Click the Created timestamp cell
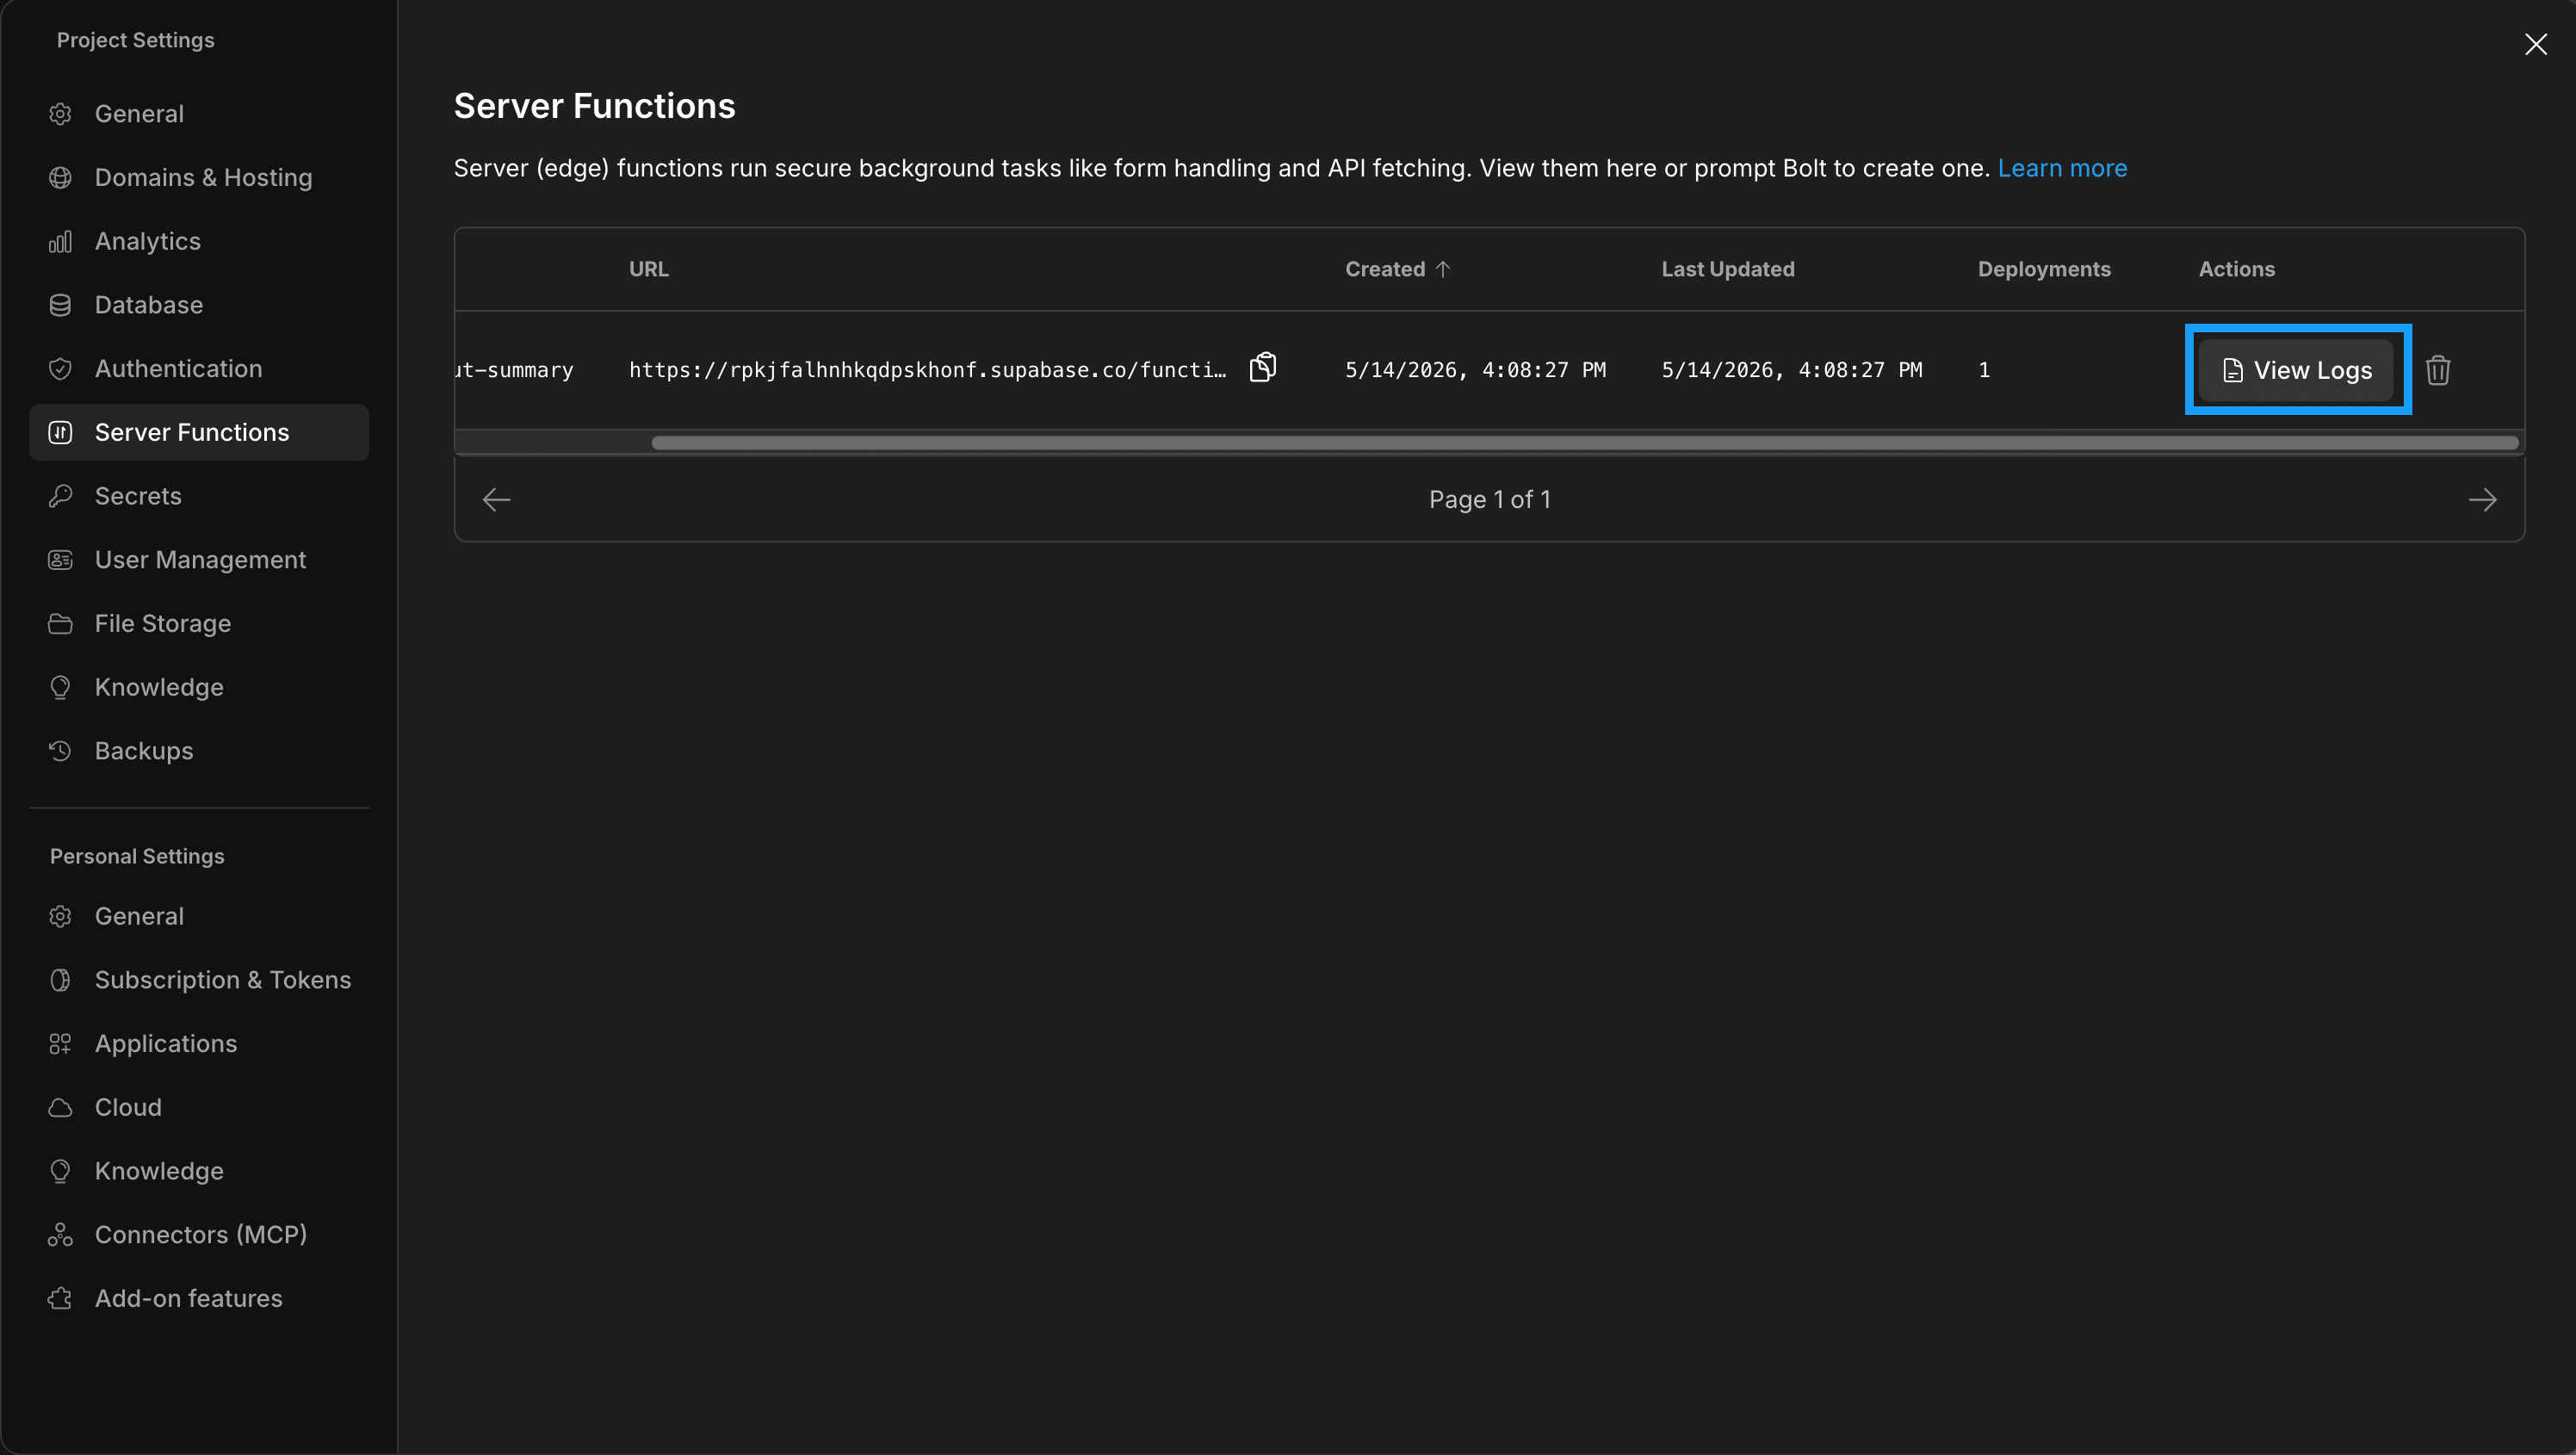Image resolution: width=2576 pixels, height=1455 pixels. point(1475,370)
